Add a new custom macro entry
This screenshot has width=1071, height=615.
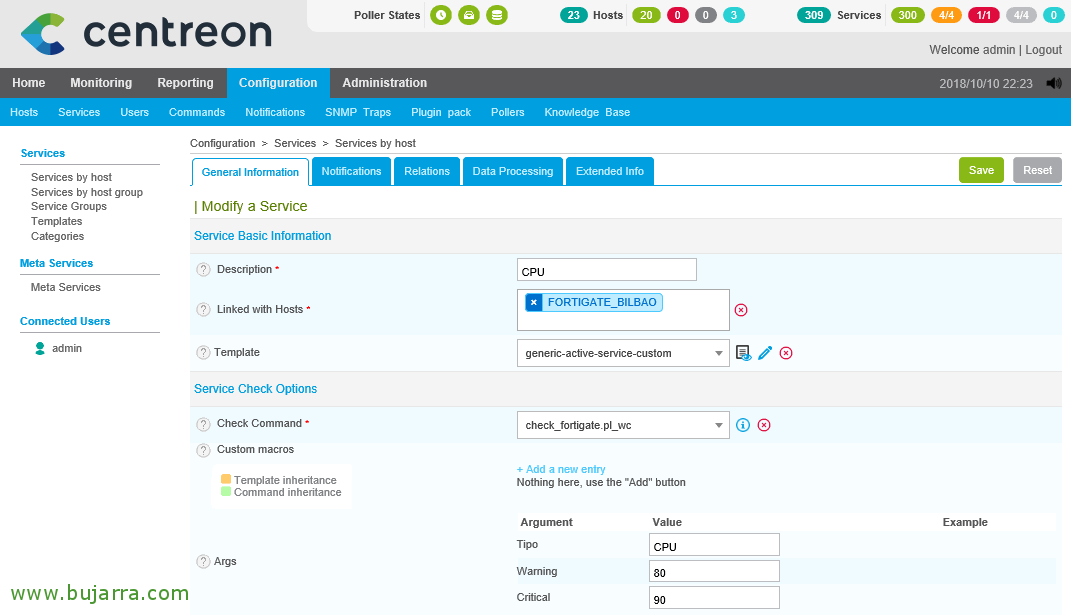(x=561, y=469)
